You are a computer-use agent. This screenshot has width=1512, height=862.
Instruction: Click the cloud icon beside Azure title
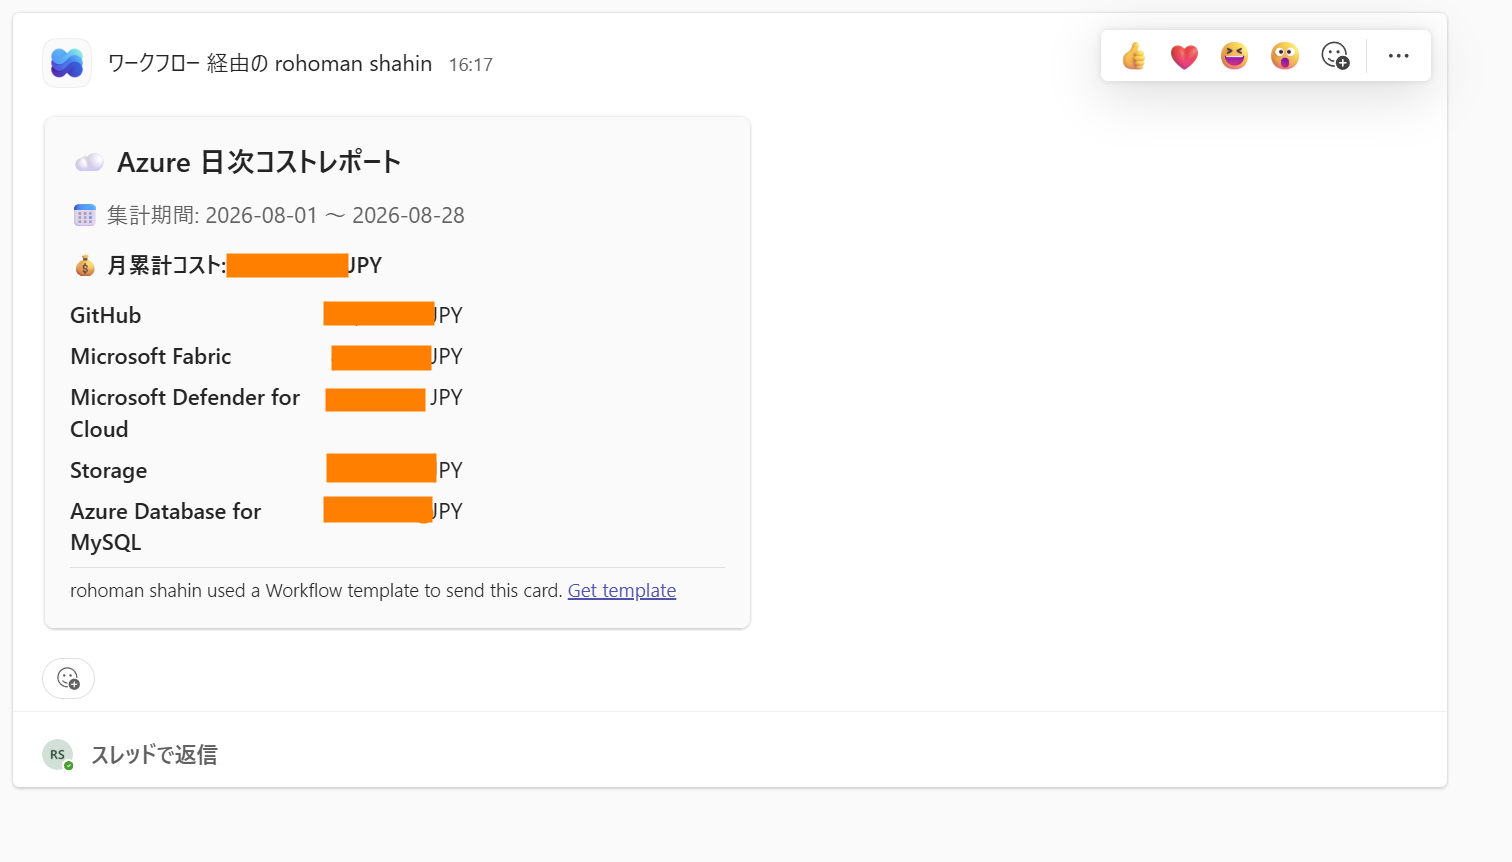tap(89, 162)
